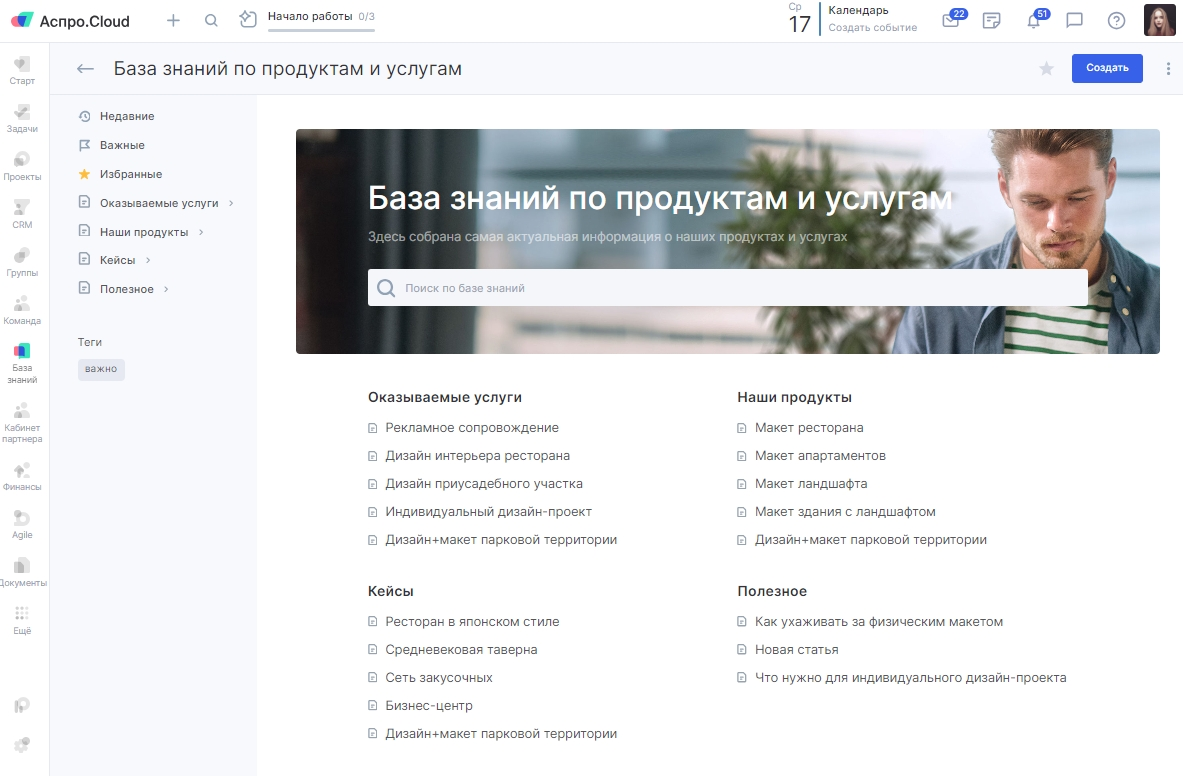Viewport: 1183px width, 776px height.
Task: Toggle favorite star for knowledge base
Action: pos(1046,69)
